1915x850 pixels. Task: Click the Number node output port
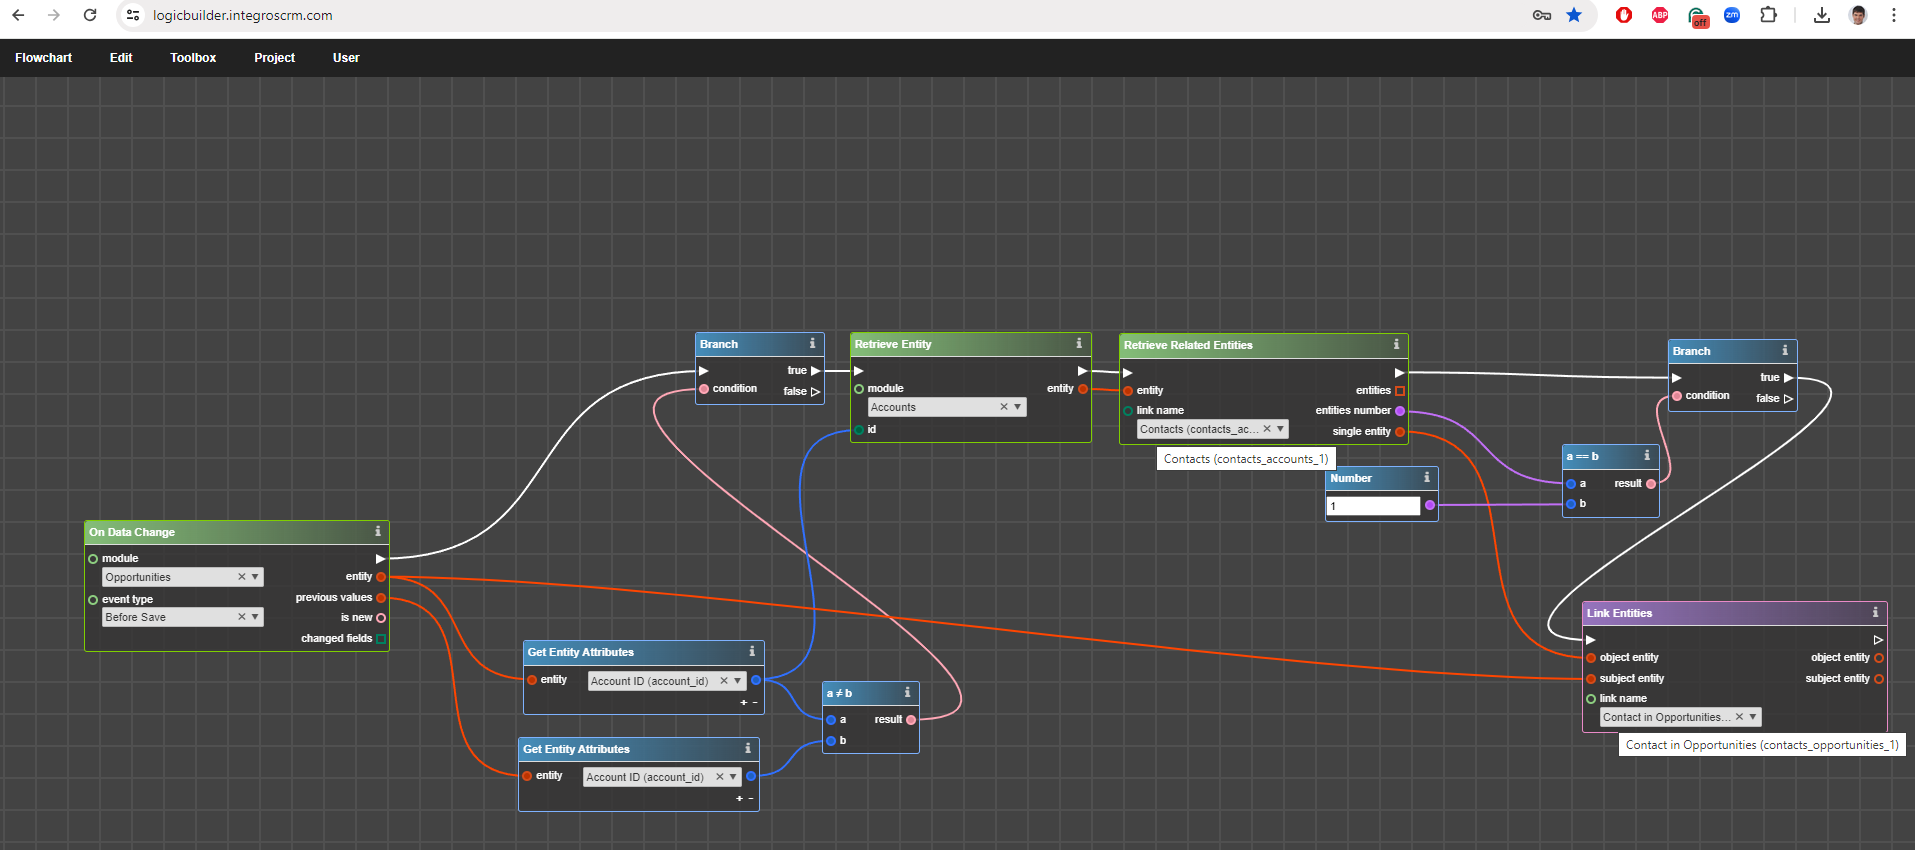(x=1430, y=506)
